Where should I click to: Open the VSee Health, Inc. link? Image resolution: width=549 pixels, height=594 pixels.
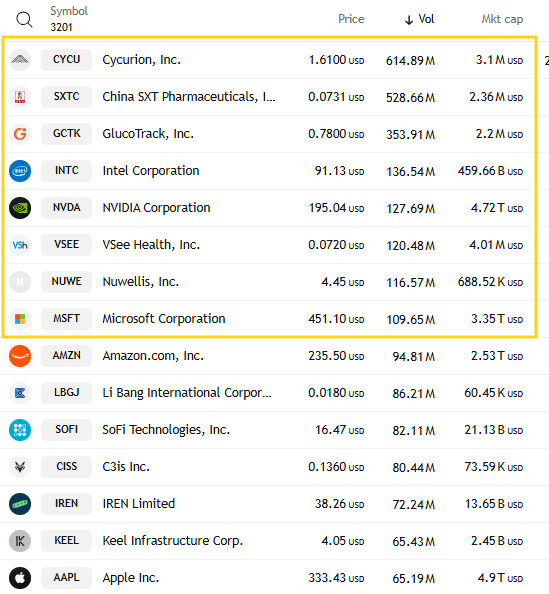coord(151,245)
